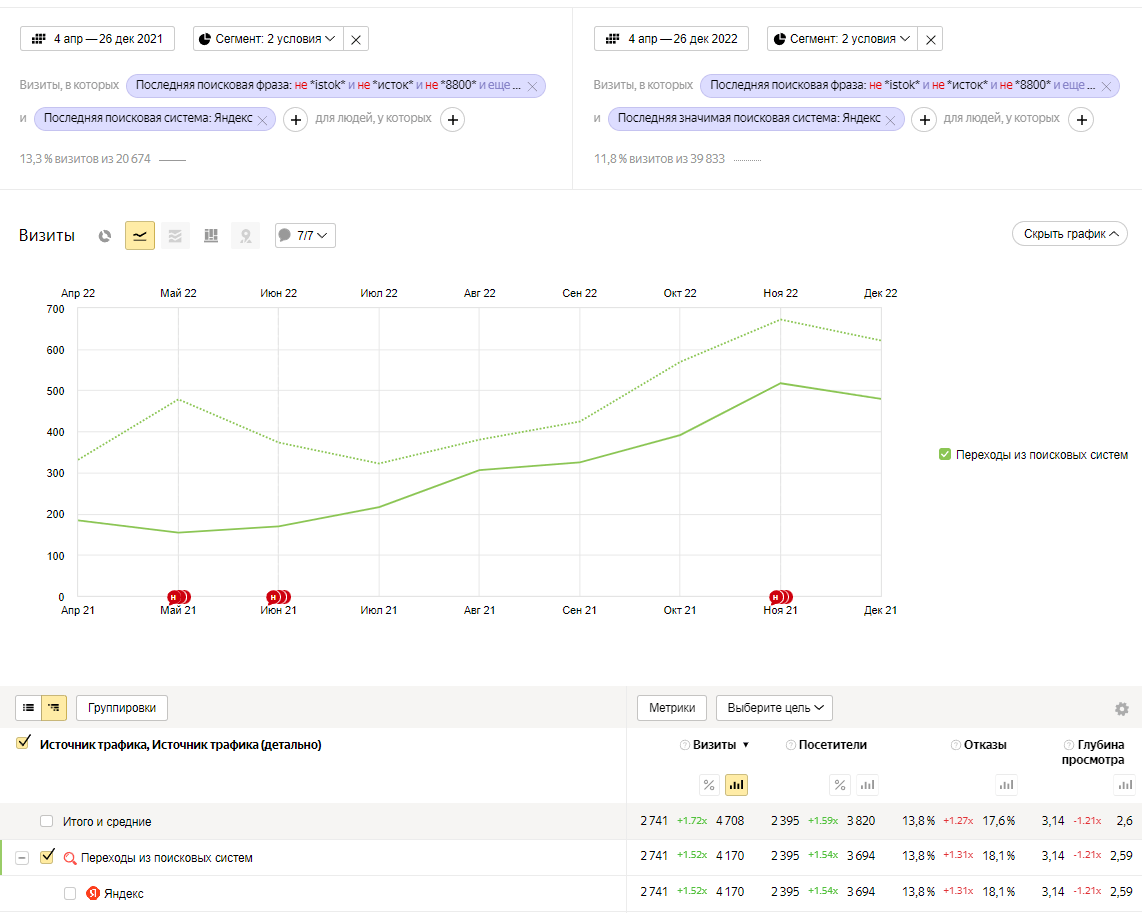Viewport: 1142px width, 913px height.
Task: Add condition after Яндекс filter for 2022
Action: (925, 120)
